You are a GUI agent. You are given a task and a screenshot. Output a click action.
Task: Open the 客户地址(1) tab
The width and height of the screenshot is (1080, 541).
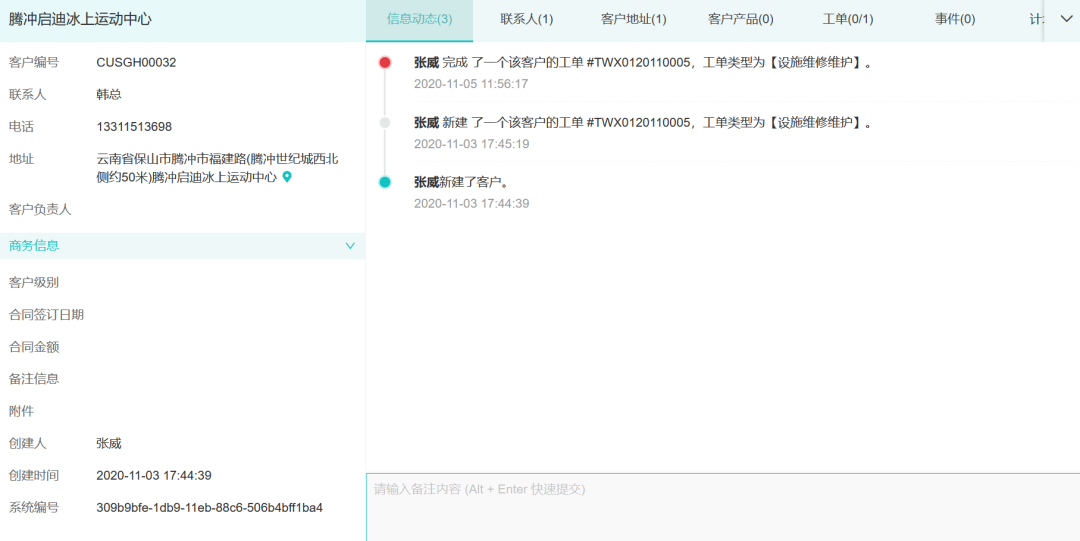pos(634,19)
